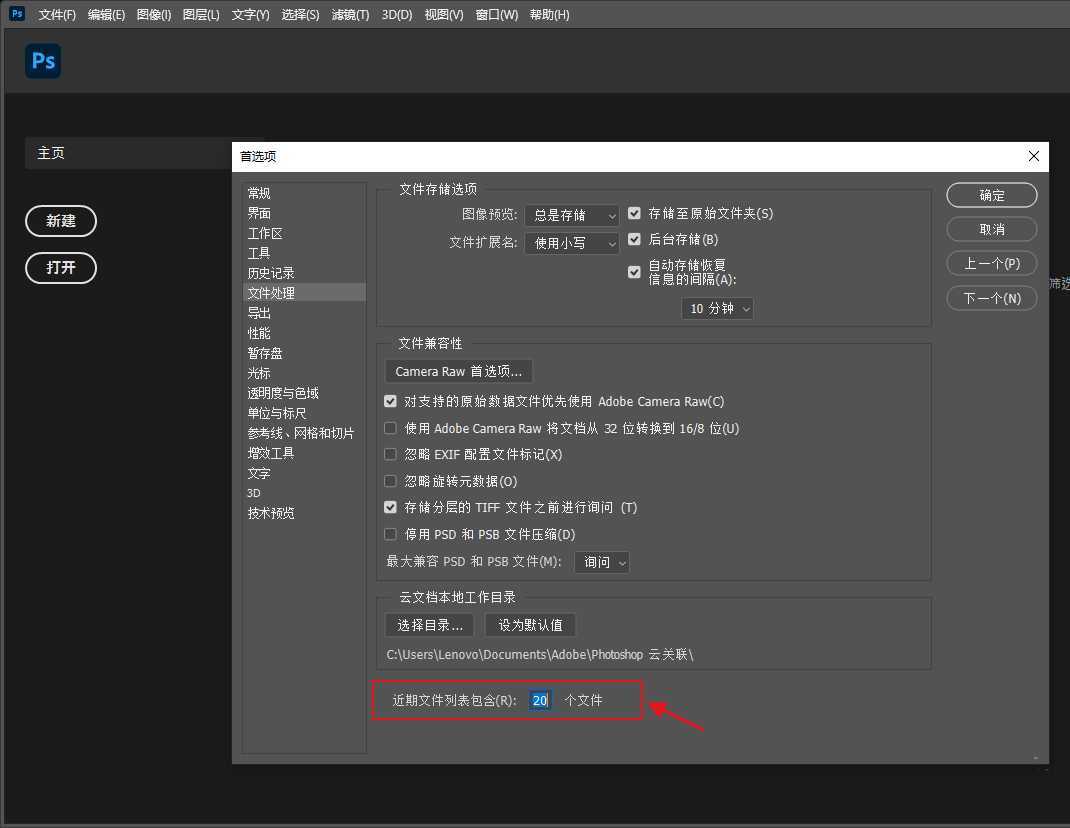Click the Photoshop logo icon in the title bar

(x=15, y=14)
